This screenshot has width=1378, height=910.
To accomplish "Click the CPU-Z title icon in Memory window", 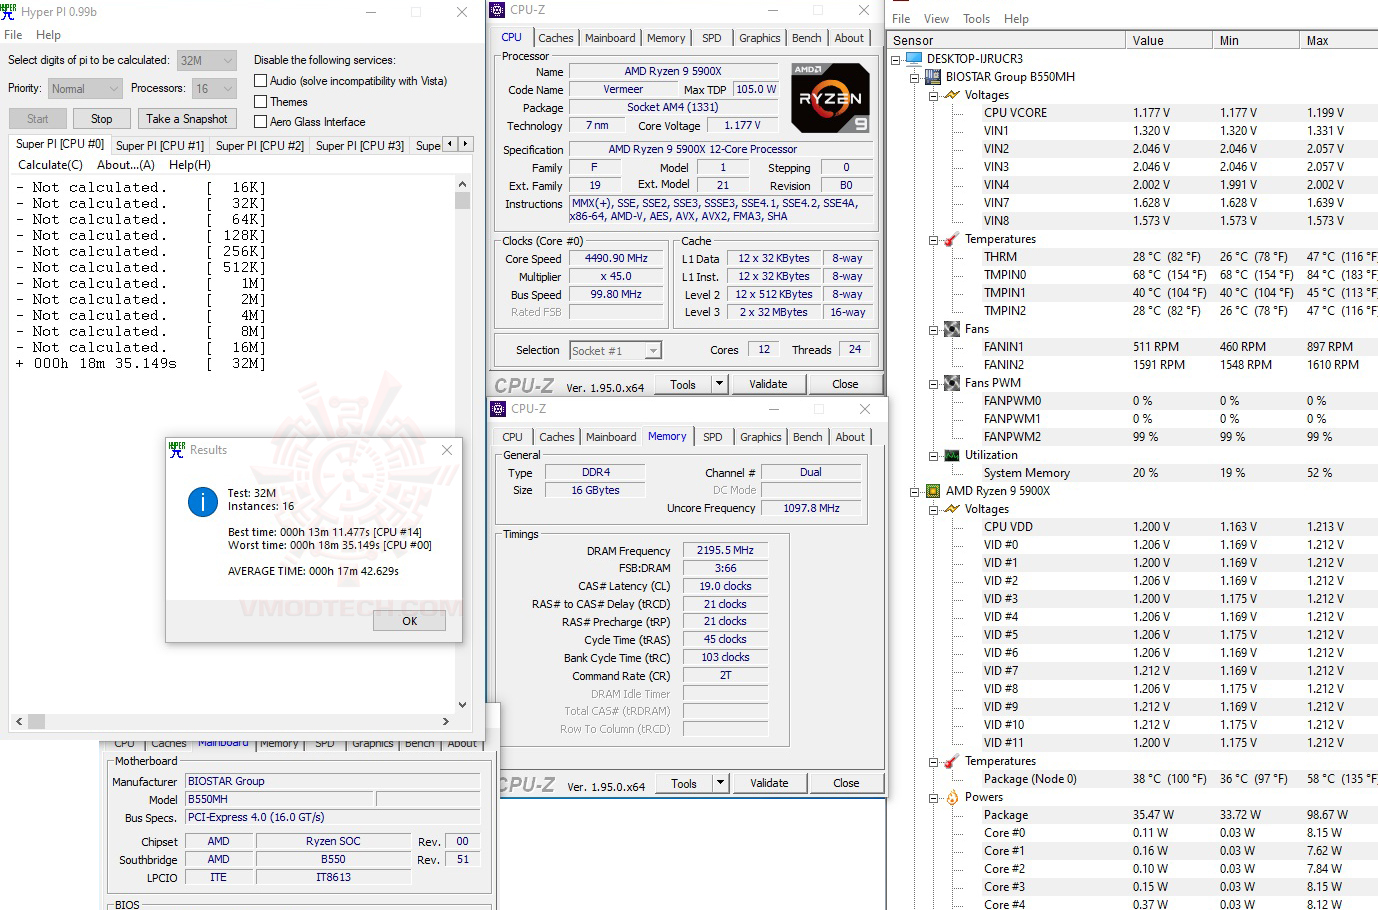I will pos(498,409).
